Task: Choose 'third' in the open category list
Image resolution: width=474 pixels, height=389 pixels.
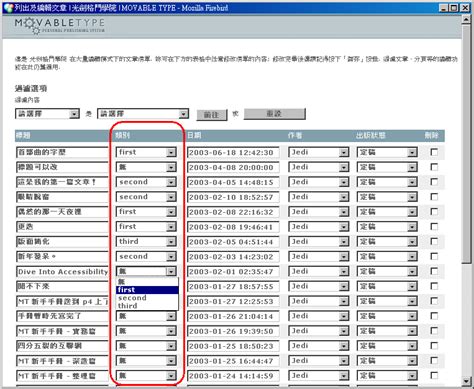Action: [x=147, y=306]
